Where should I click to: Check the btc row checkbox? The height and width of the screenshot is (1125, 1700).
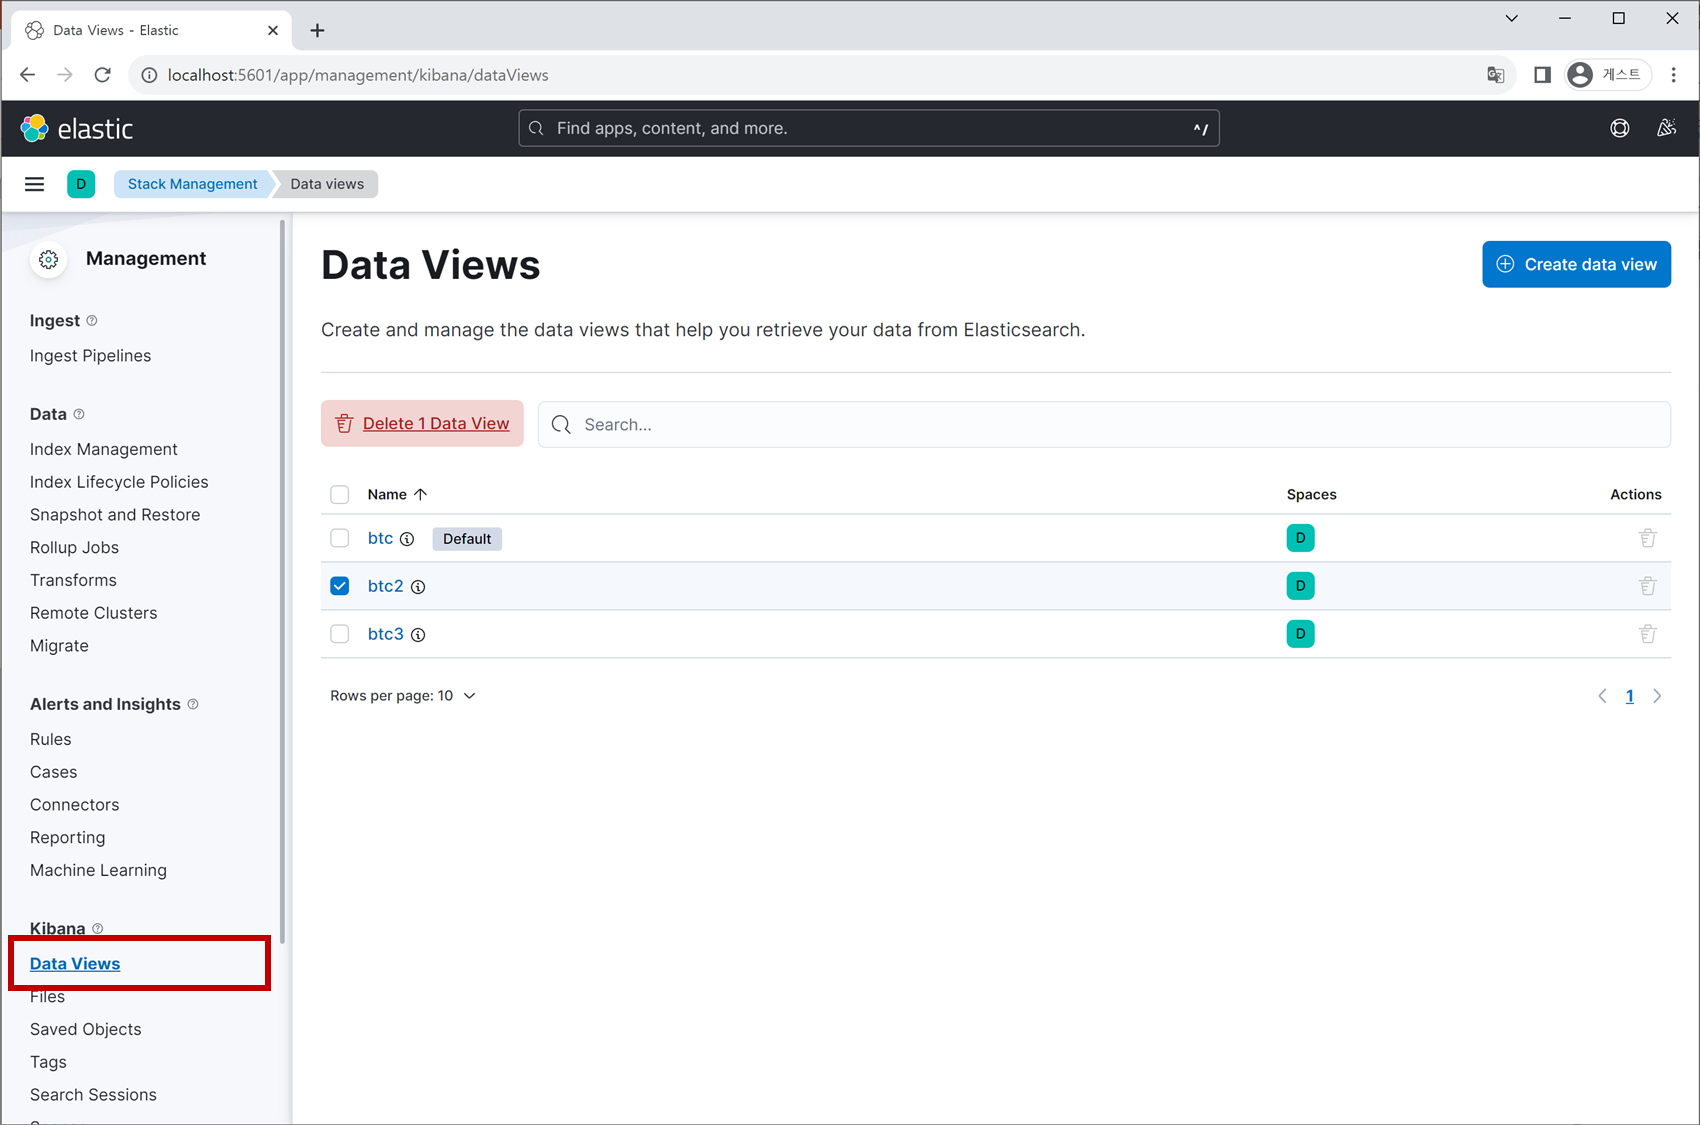pyautogui.click(x=340, y=538)
